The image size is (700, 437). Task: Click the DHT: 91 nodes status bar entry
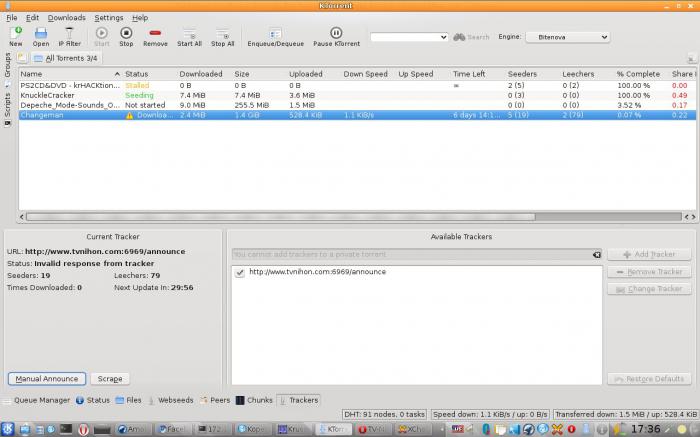click(x=384, y=415)
